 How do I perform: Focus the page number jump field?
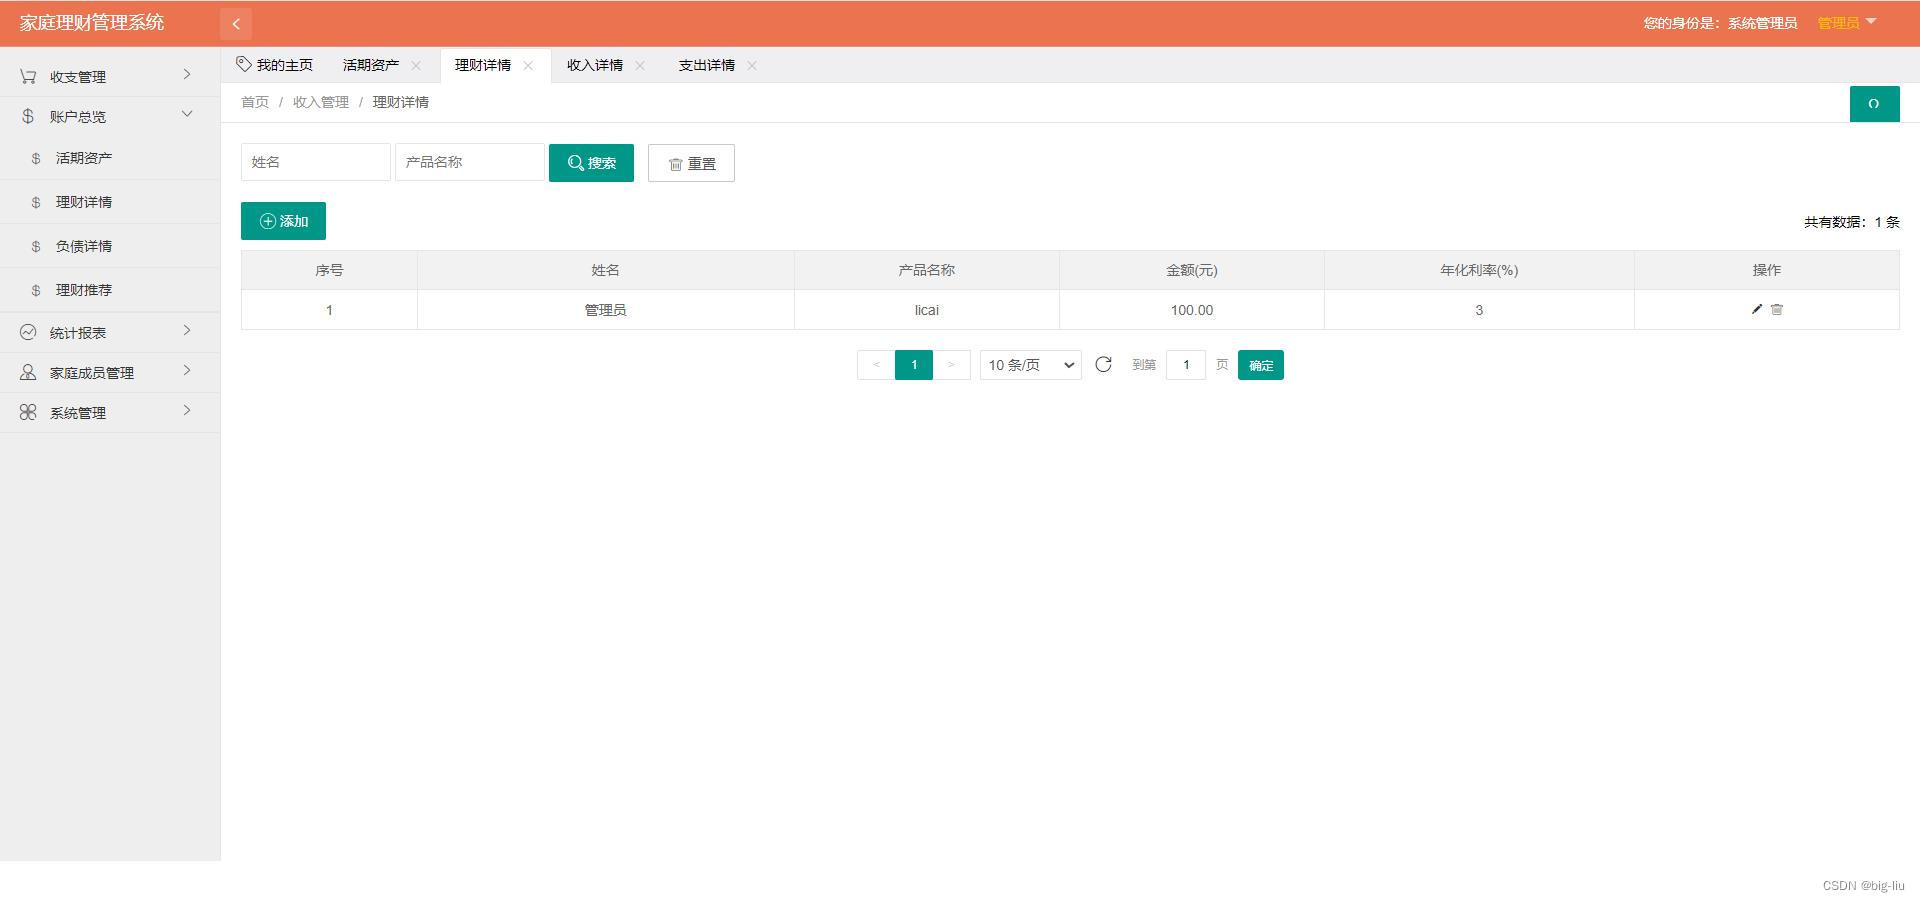(x=1186, y=365)
